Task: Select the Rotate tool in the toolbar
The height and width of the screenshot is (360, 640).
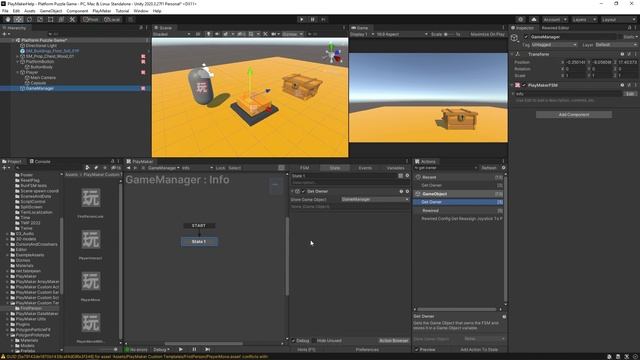Action: [x=29, y=19]
